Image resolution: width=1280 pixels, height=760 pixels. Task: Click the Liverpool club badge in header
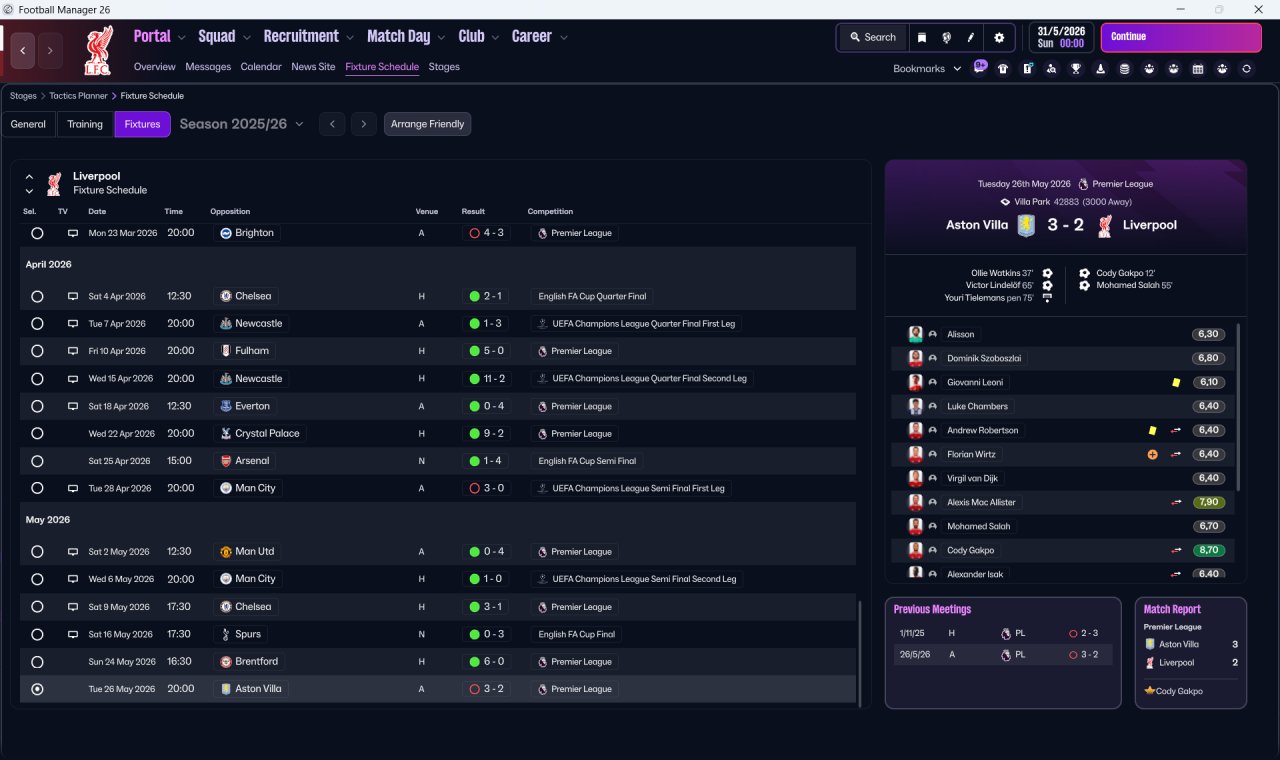click(97, 51)
